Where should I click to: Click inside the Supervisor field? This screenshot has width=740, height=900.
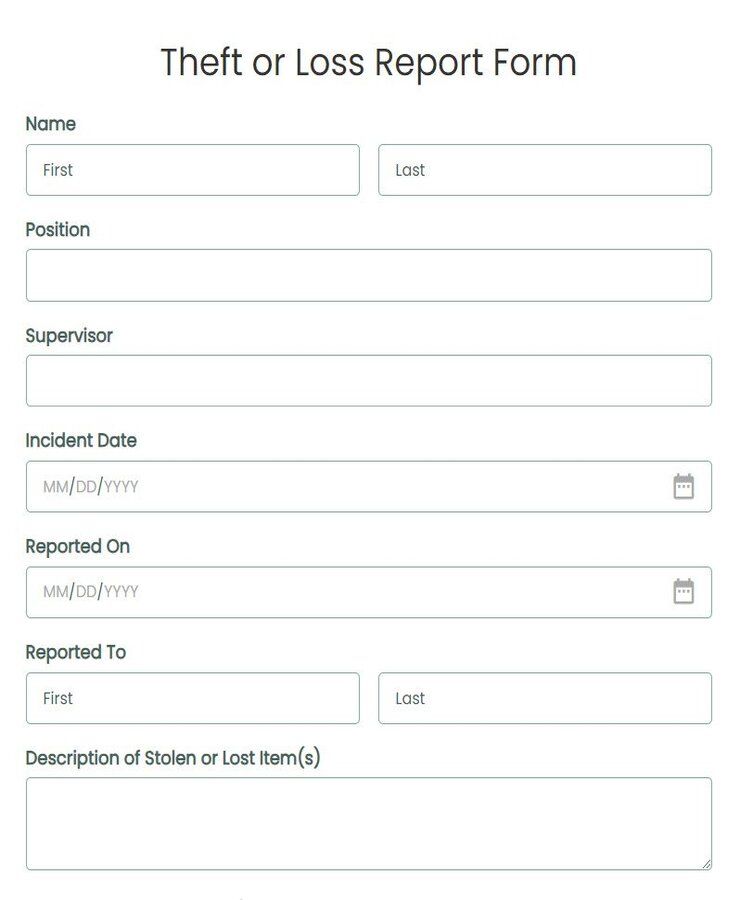[368, 381]
